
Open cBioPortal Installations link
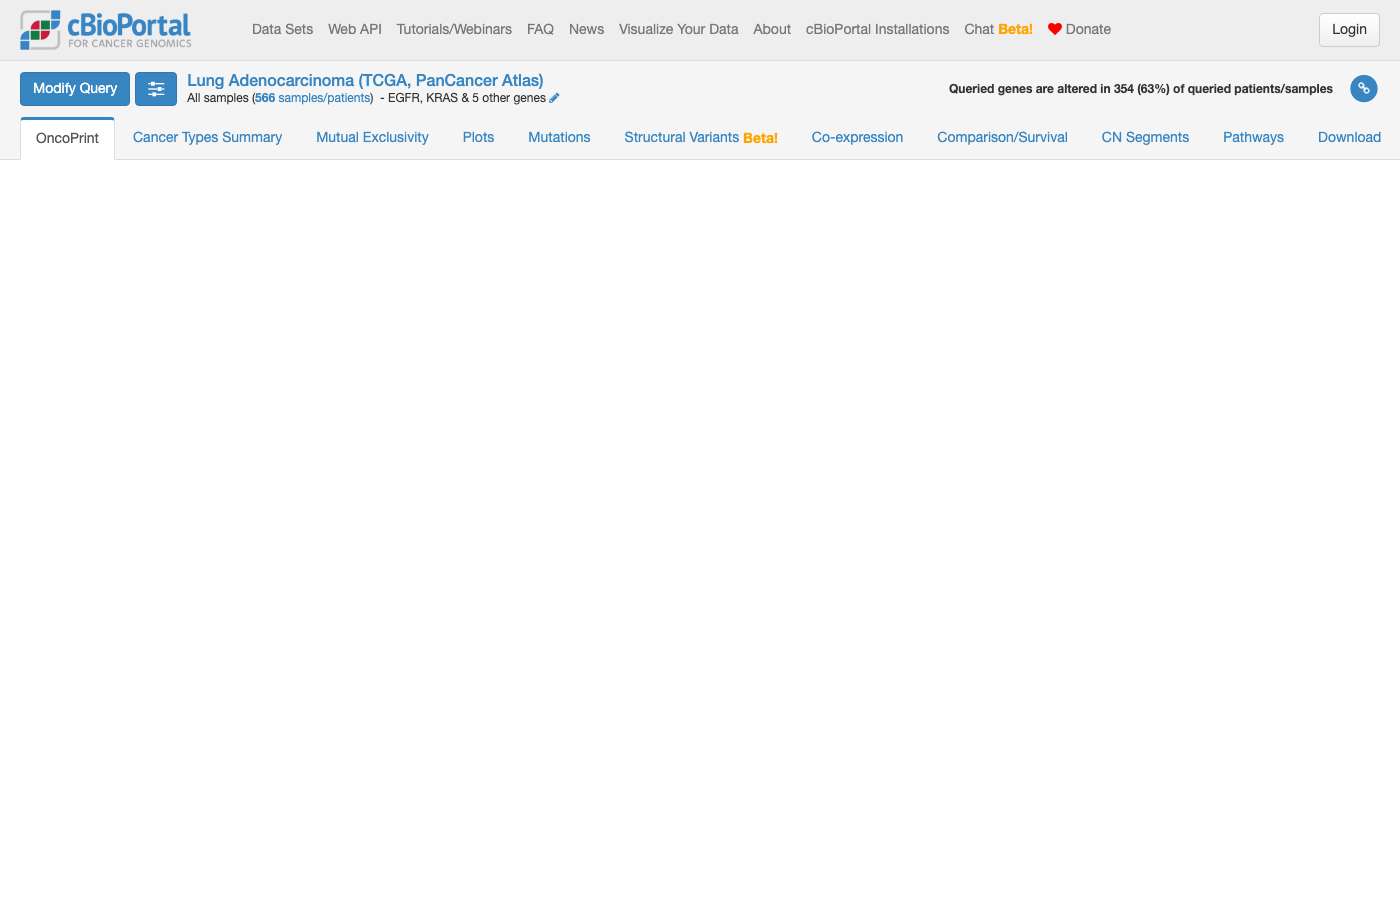[877, 29]
